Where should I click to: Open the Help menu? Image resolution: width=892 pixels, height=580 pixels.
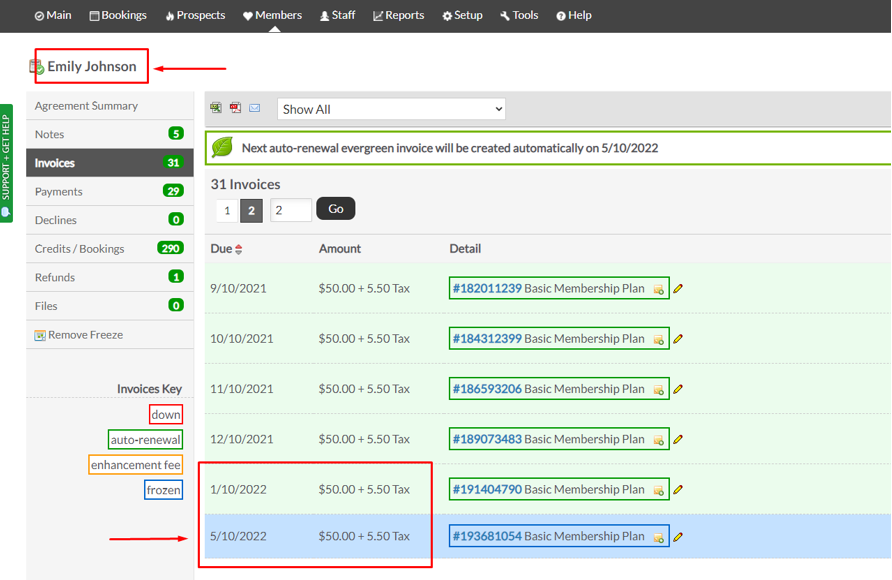coord(574,15)
